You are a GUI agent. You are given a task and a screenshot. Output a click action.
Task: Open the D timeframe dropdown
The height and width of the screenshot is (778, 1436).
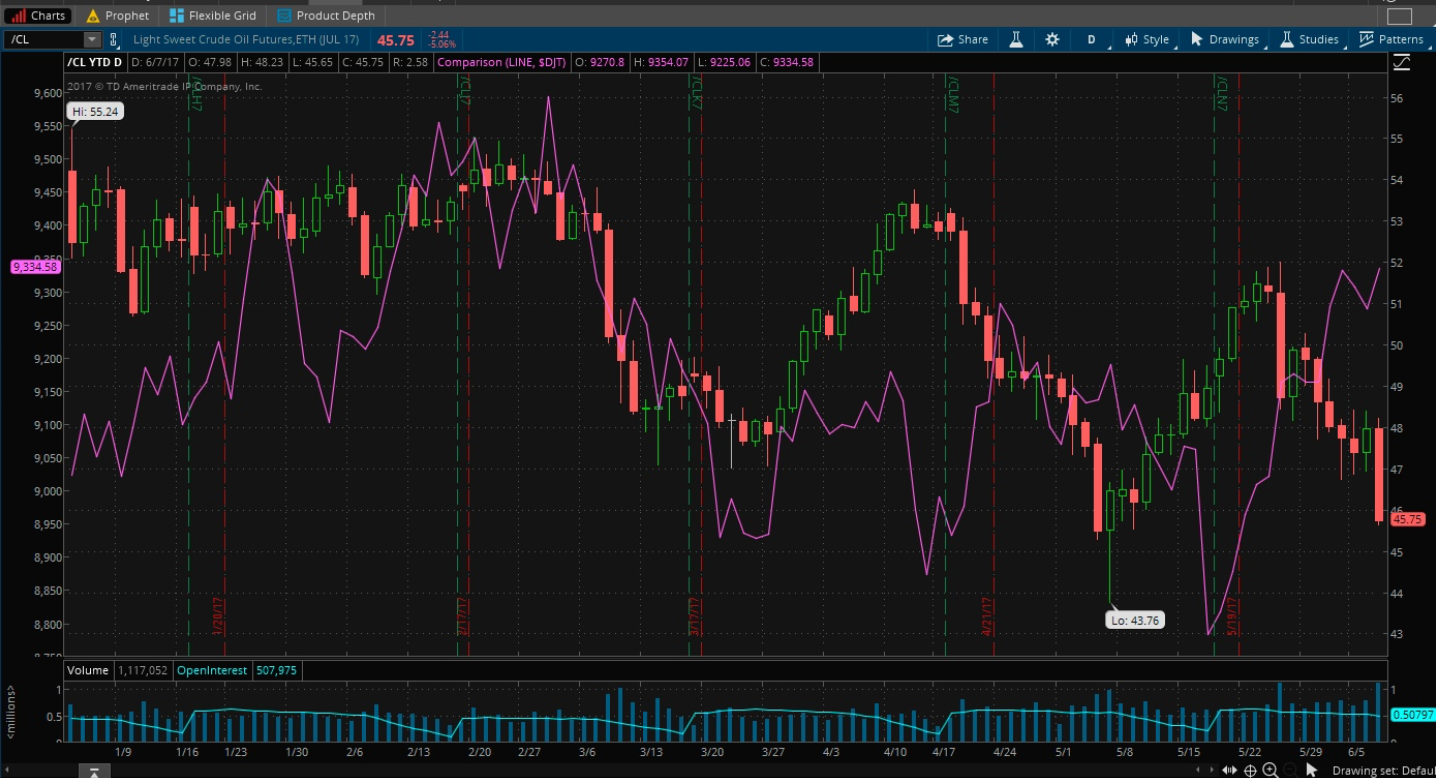point(1092,40)
